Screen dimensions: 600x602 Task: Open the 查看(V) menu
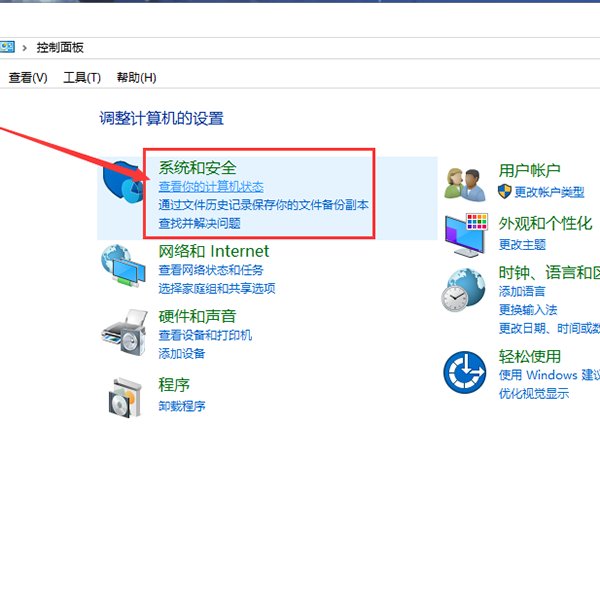tap(28, 78)
